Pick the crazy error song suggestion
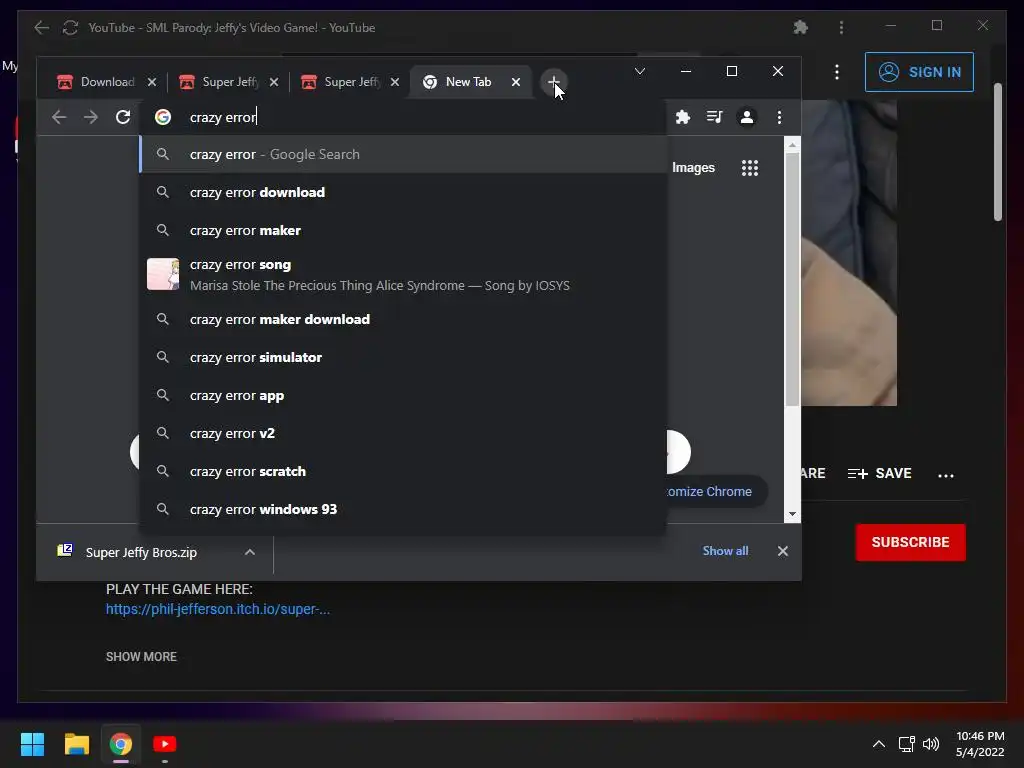 [403, 274]
